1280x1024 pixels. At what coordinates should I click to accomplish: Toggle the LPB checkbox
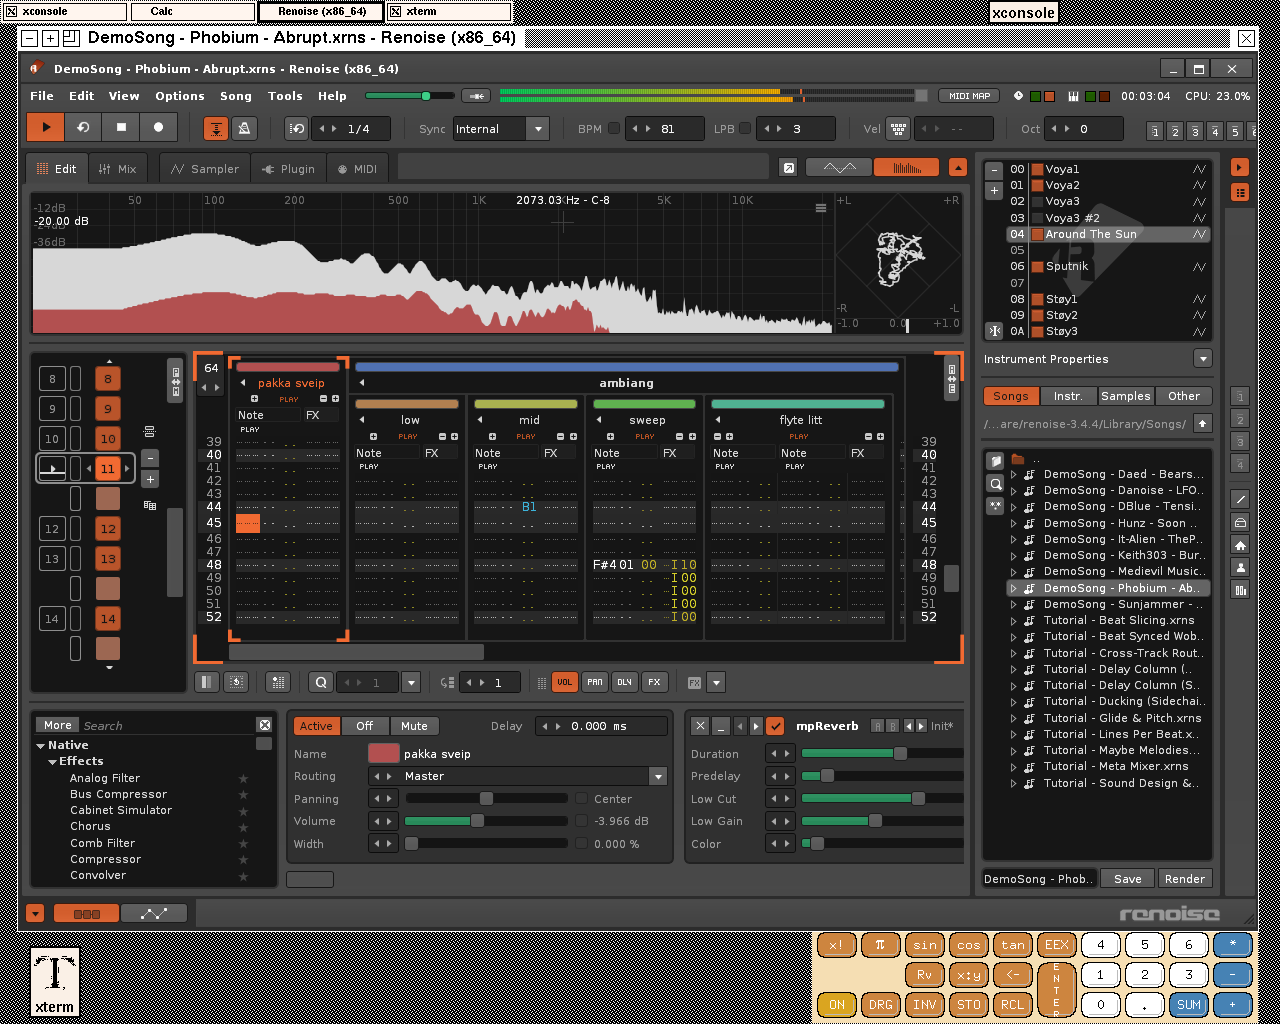(x=745, y=129)
